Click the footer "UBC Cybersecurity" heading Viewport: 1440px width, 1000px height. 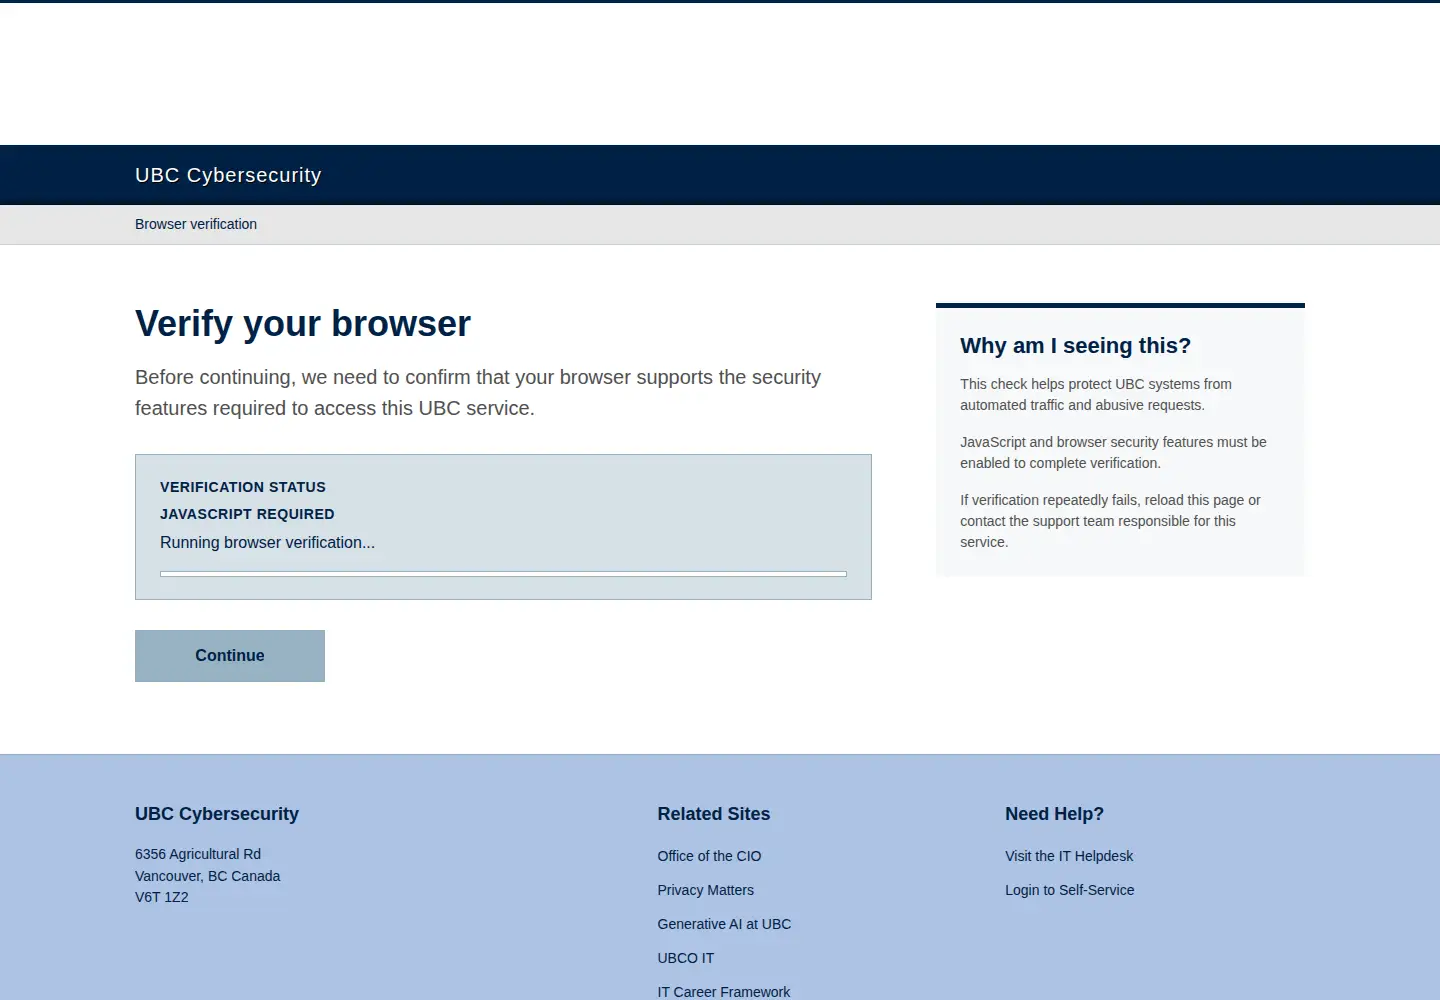217,814
